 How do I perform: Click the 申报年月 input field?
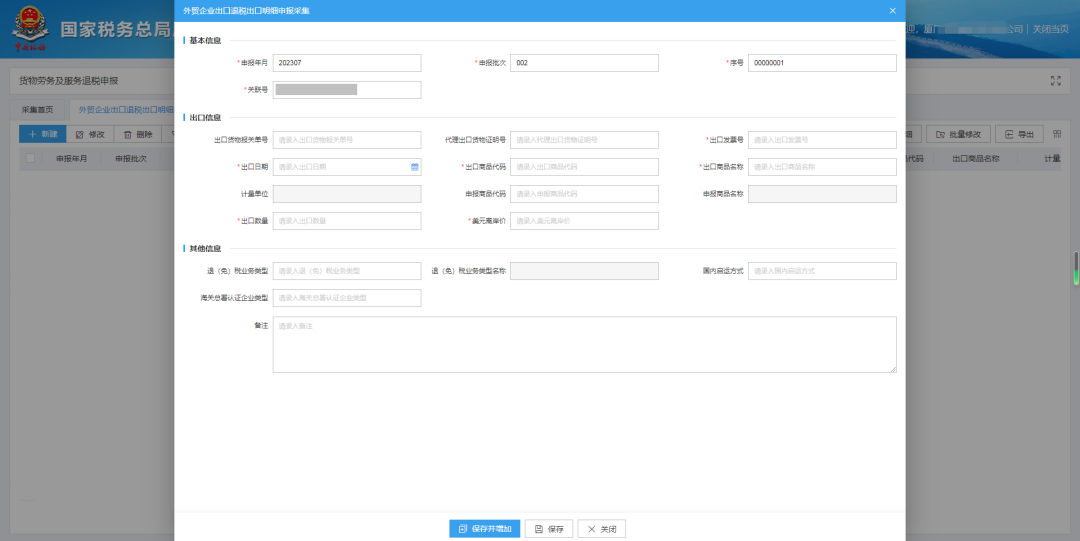(x=346, y=63)
